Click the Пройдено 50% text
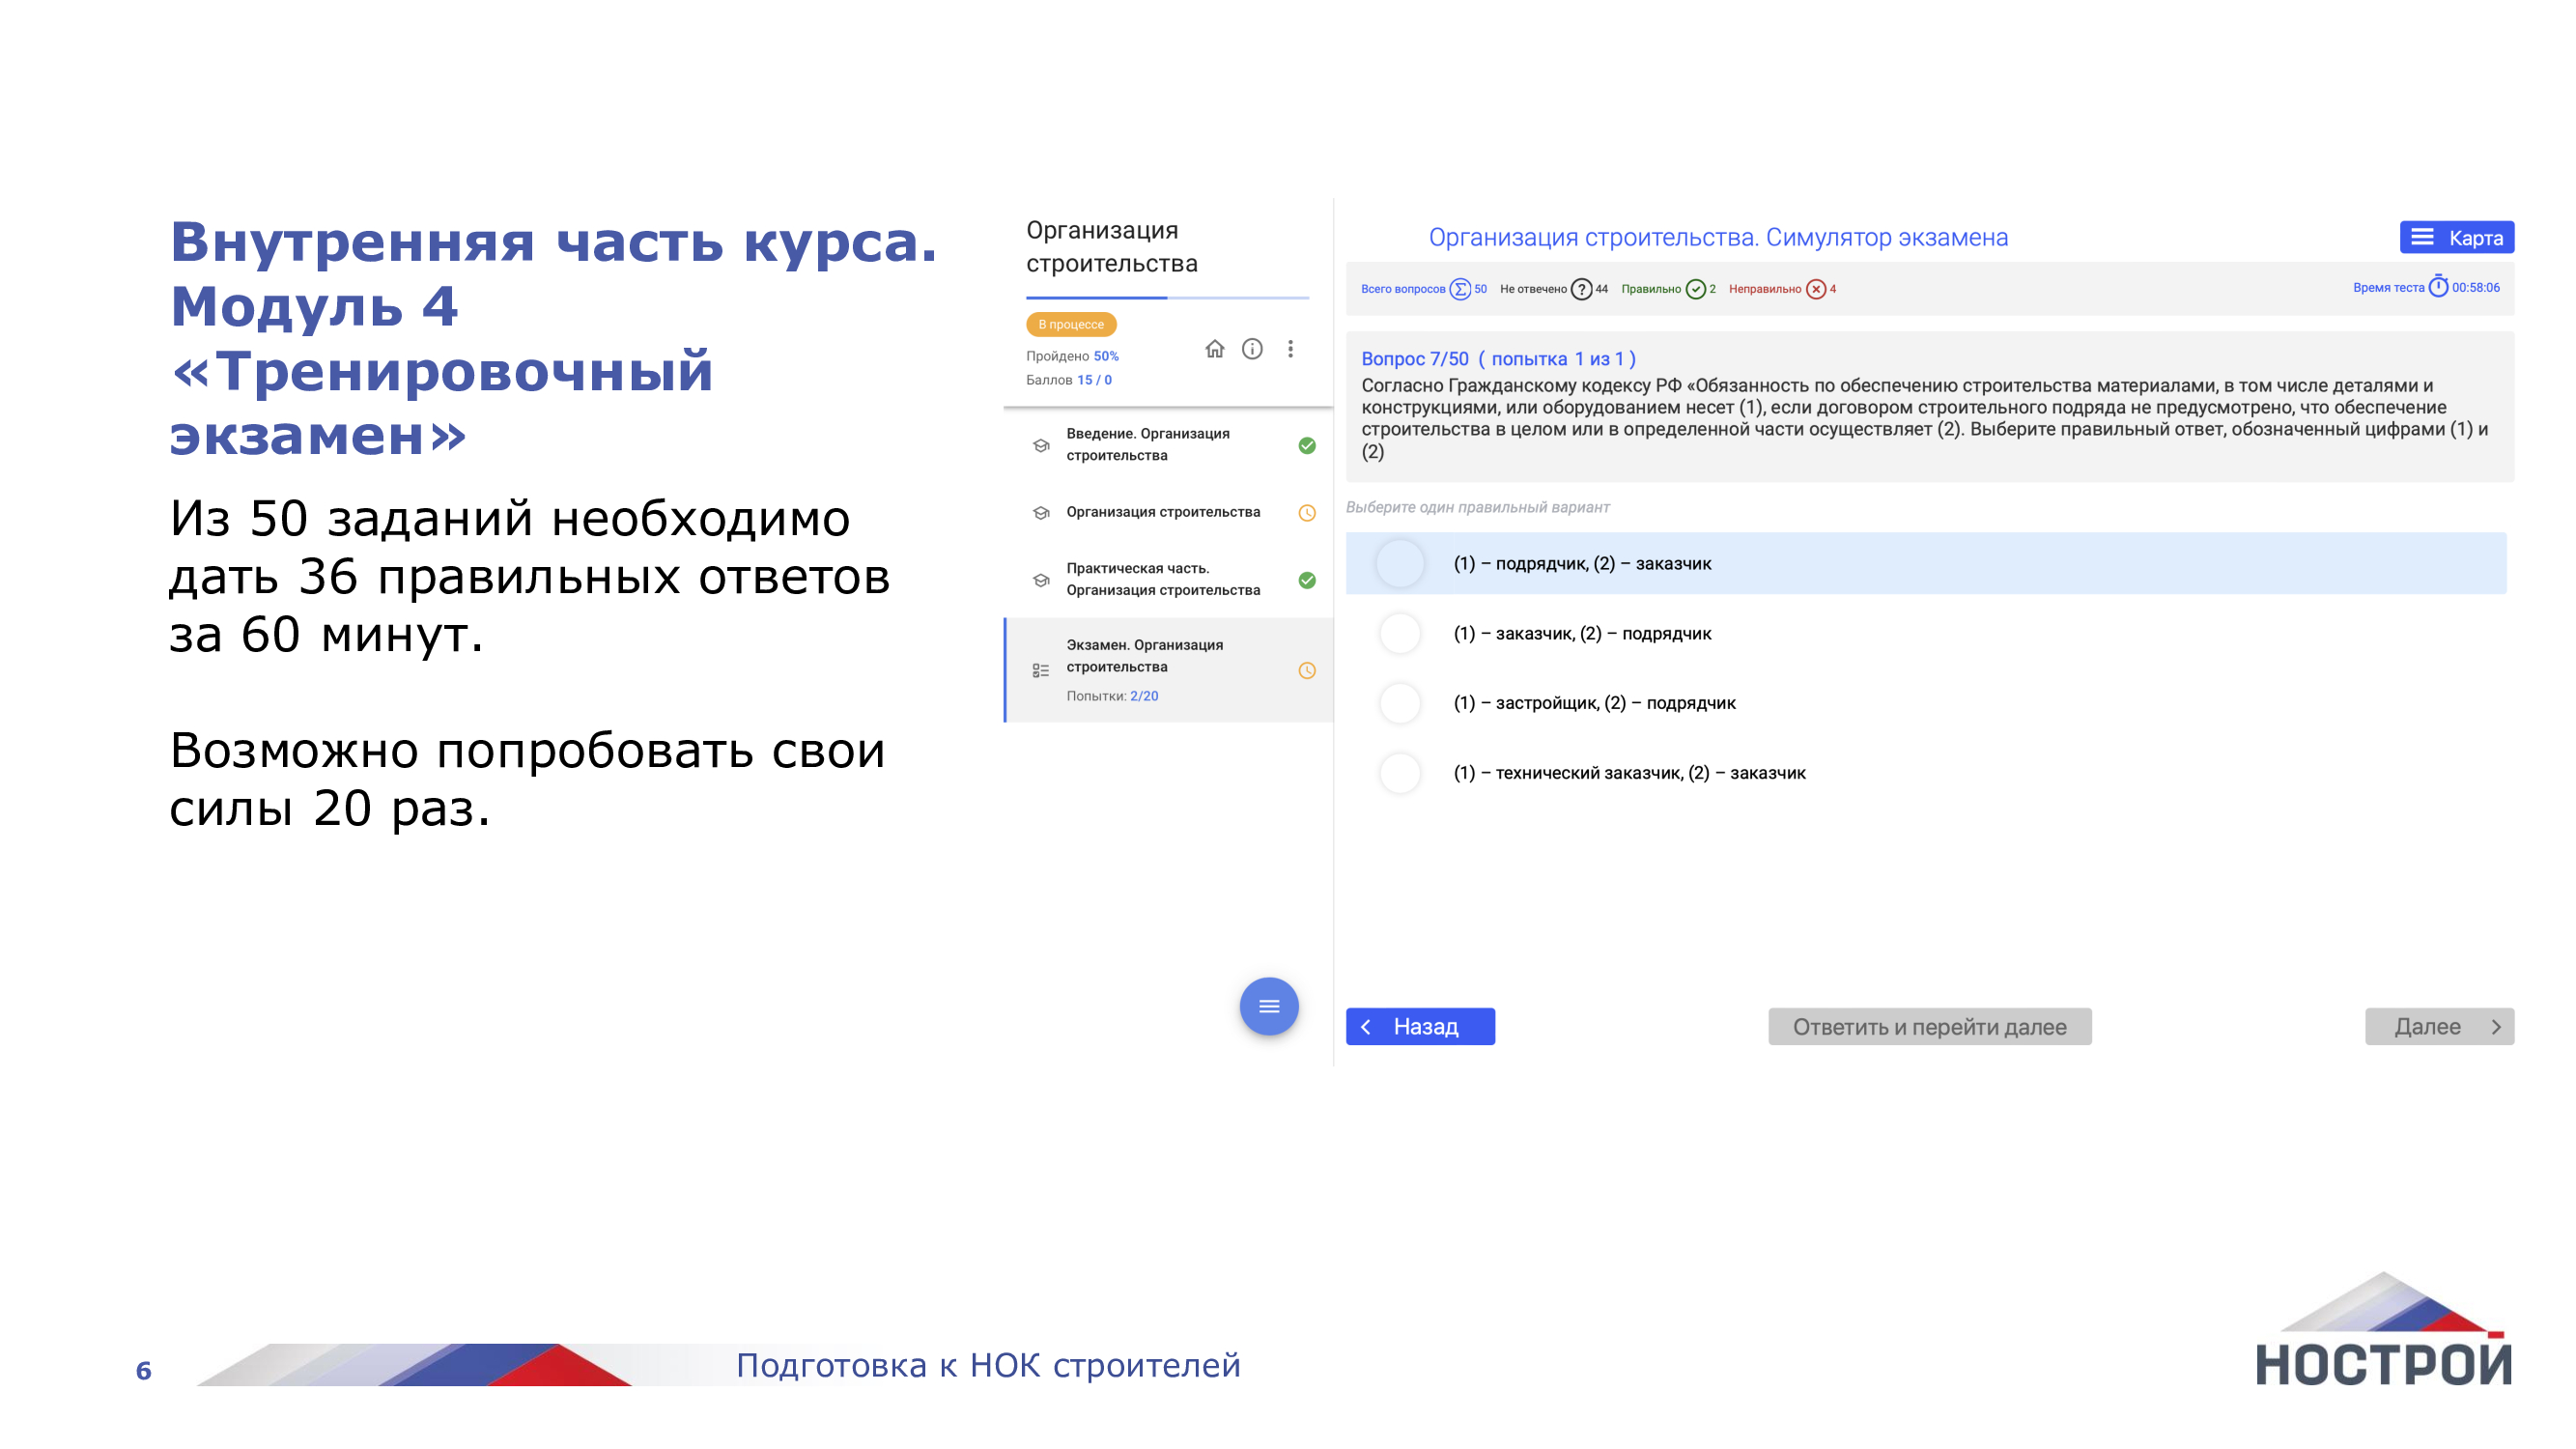Image resolution: width=2576 pixels, height=1449 pixels. coord(1072,356)
